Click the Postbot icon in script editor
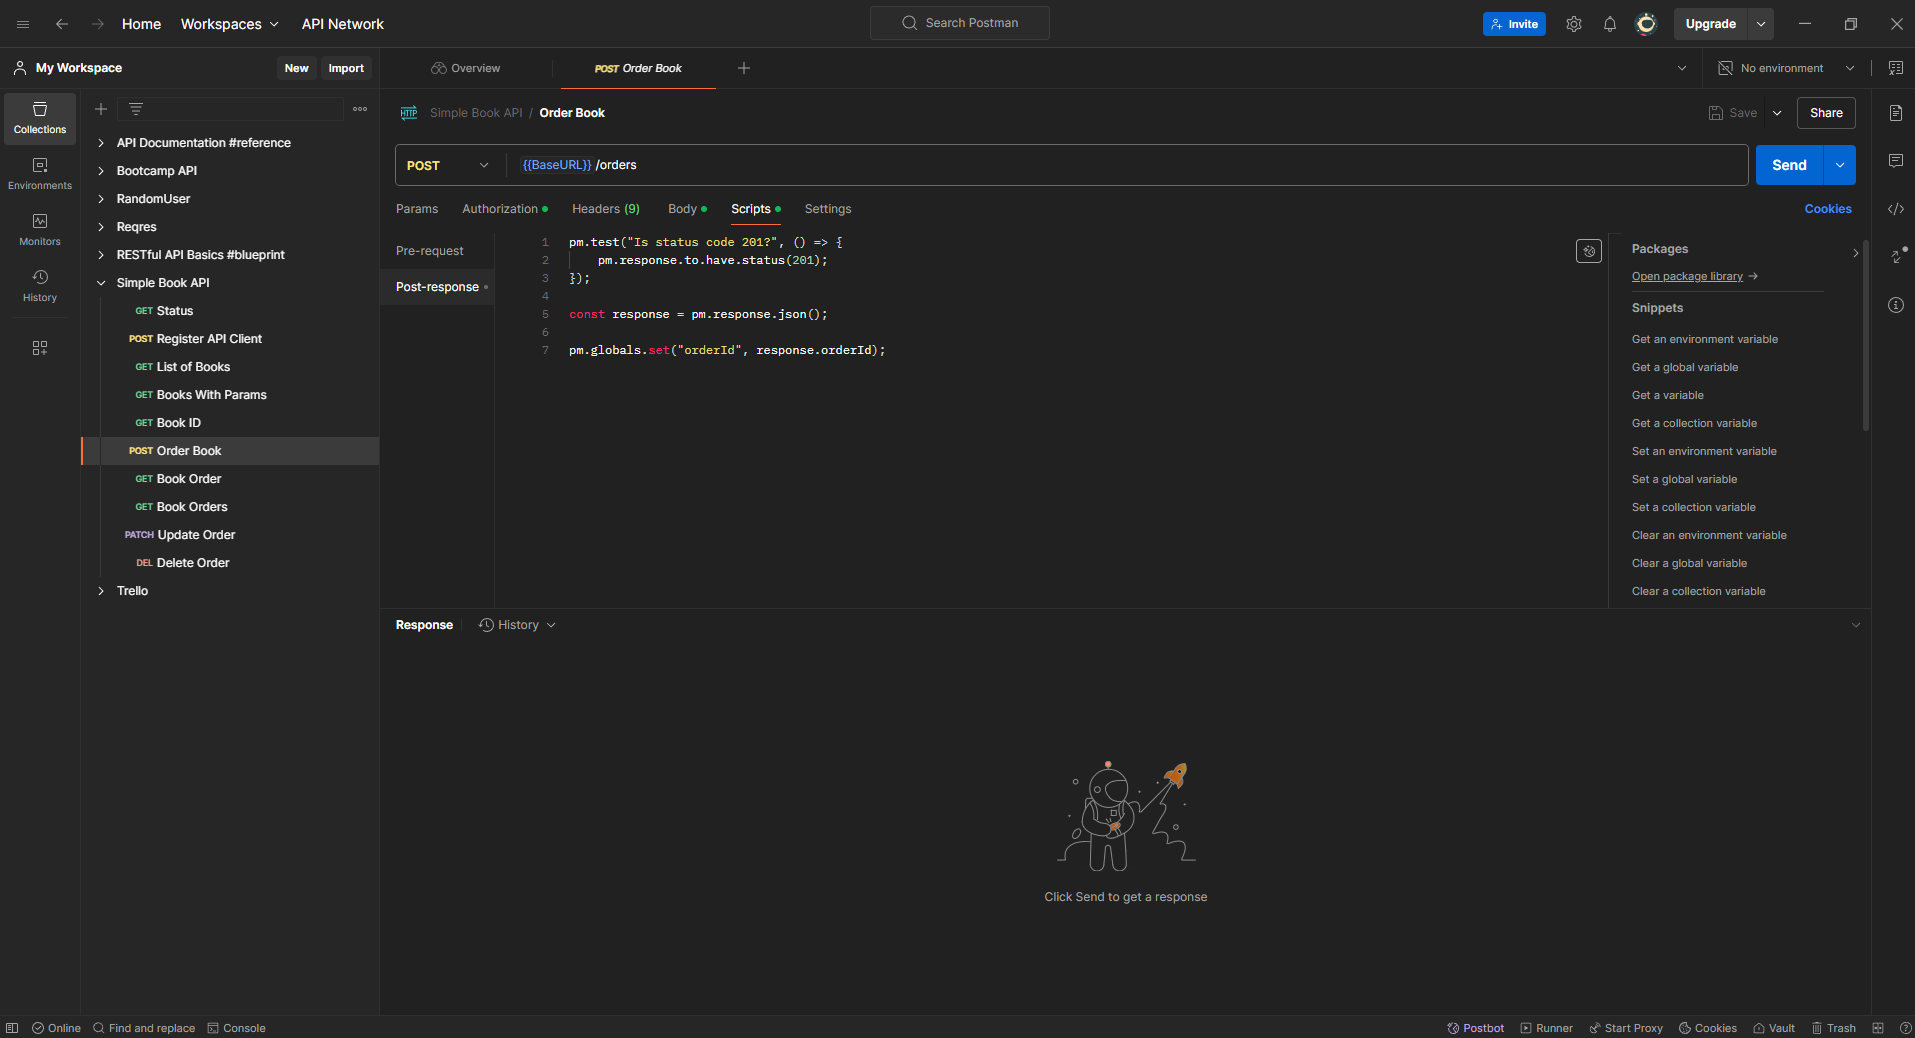 pyautogui.click(x=1589, y=251)
